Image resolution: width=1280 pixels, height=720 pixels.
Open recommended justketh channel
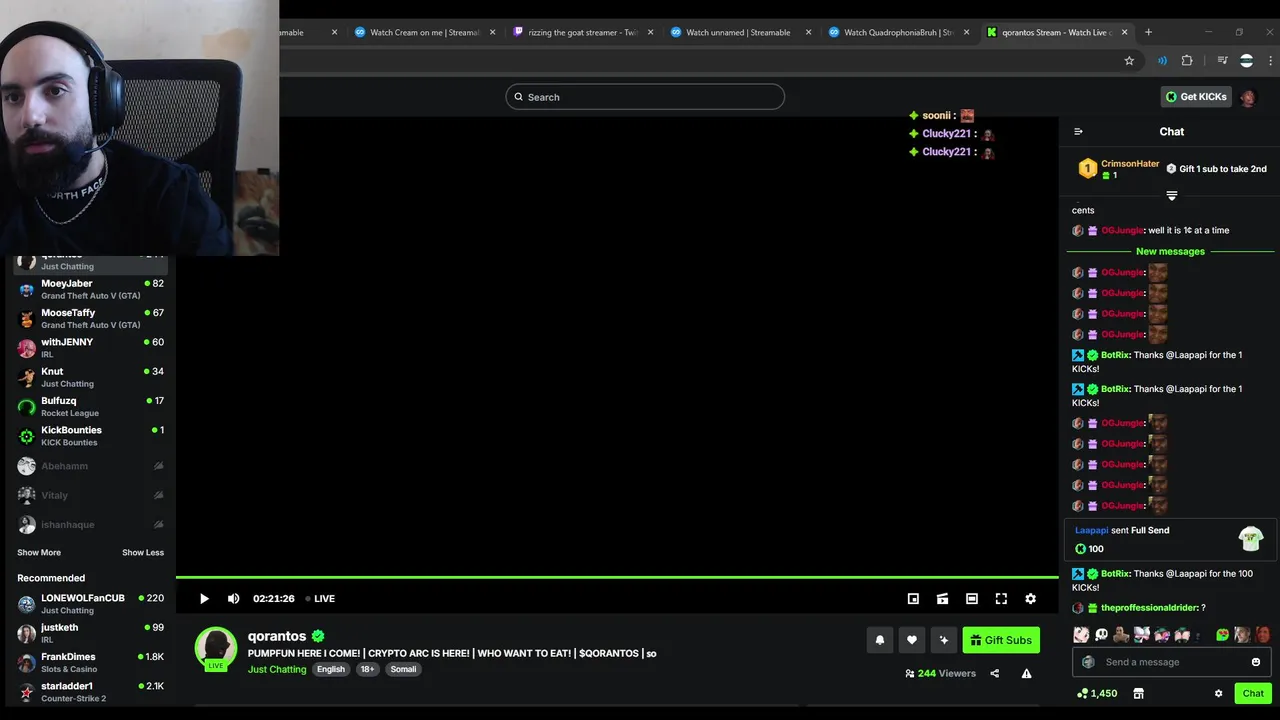(x=90, y=633)
